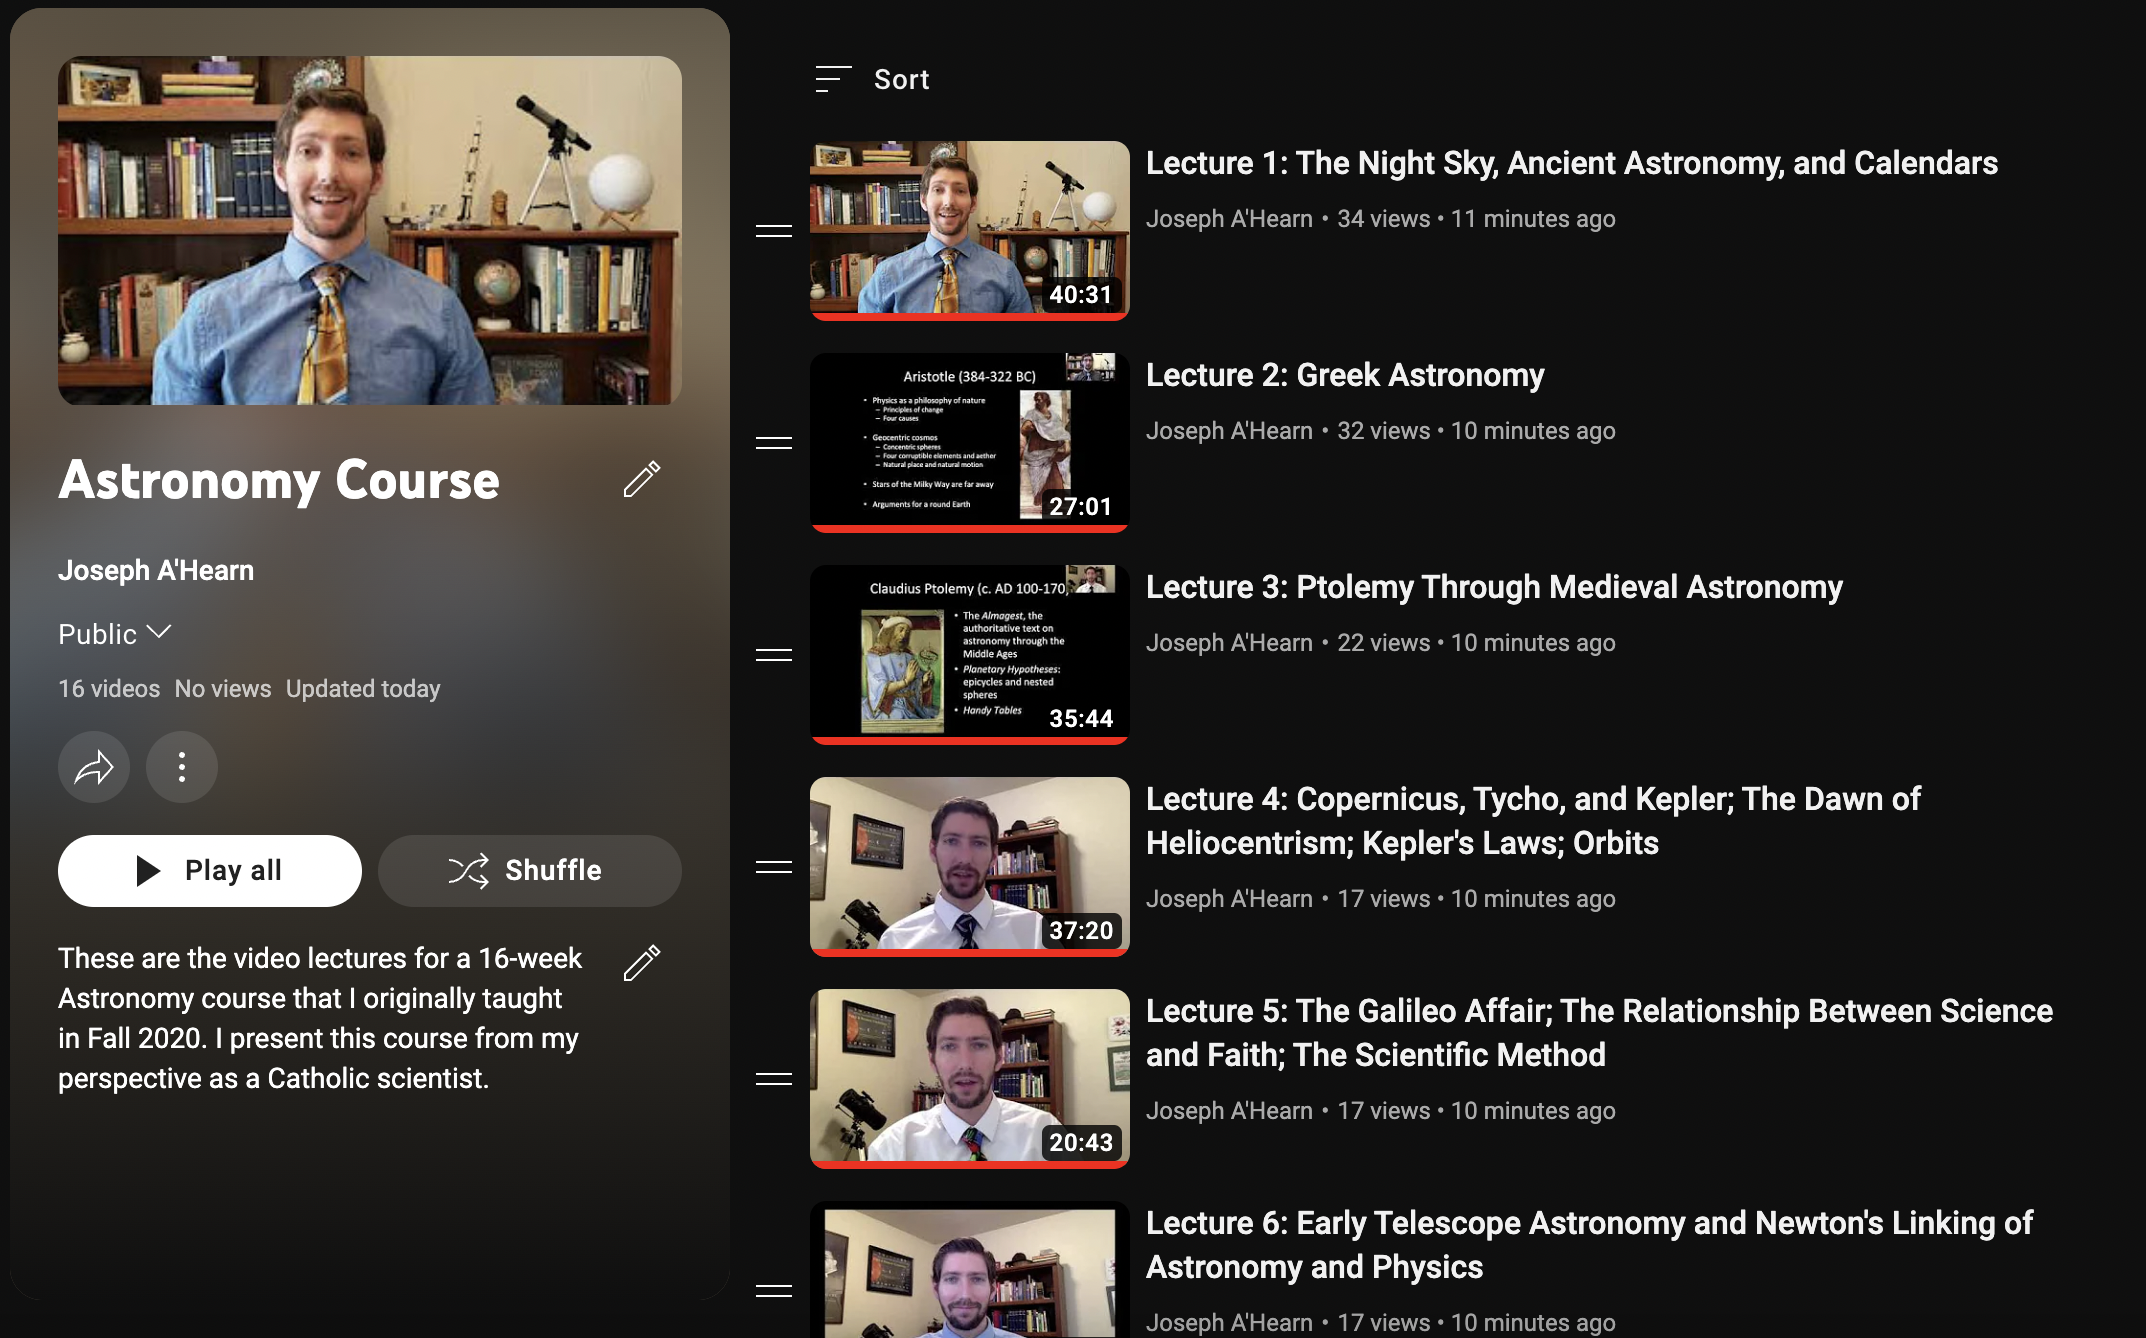Click the Lecture 4 thumbnail showing 37:20
The height and width of the screenshot is (1338, 2146).
tap(970, 867)
